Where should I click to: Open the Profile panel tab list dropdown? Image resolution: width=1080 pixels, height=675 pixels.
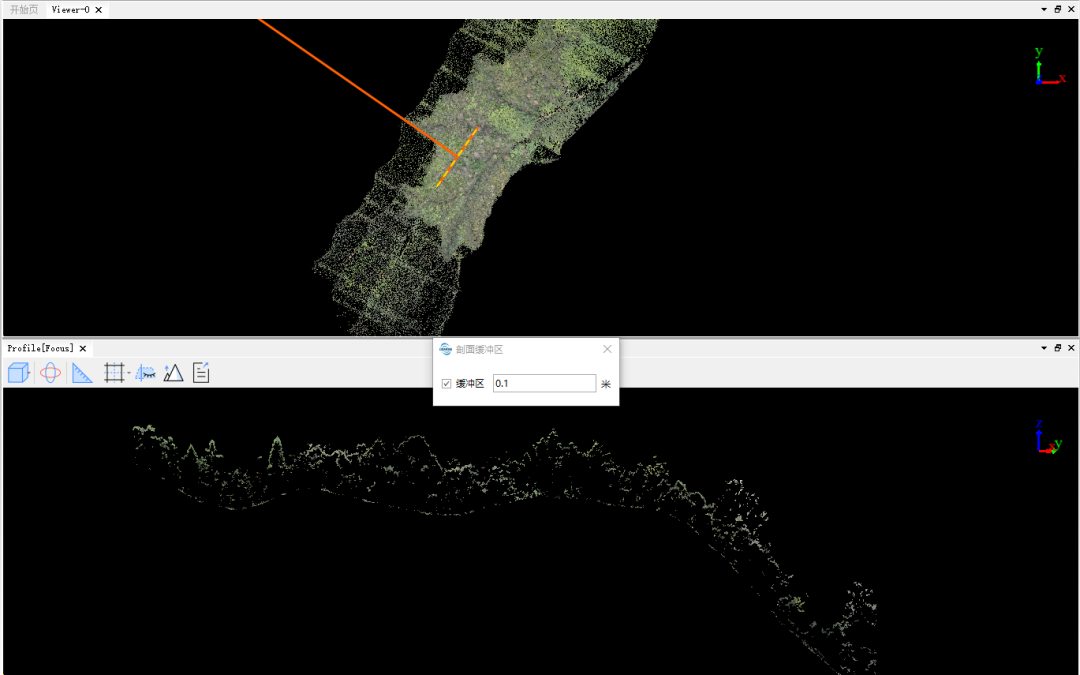[x=1044, y=348]
